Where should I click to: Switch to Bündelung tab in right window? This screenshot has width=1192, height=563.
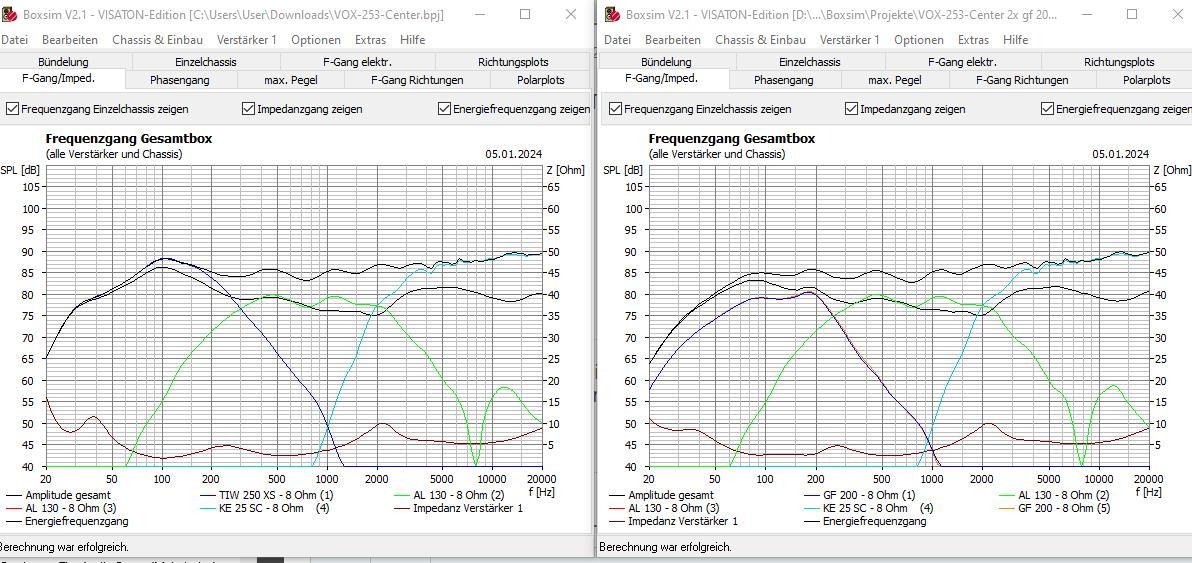(666, 62)
